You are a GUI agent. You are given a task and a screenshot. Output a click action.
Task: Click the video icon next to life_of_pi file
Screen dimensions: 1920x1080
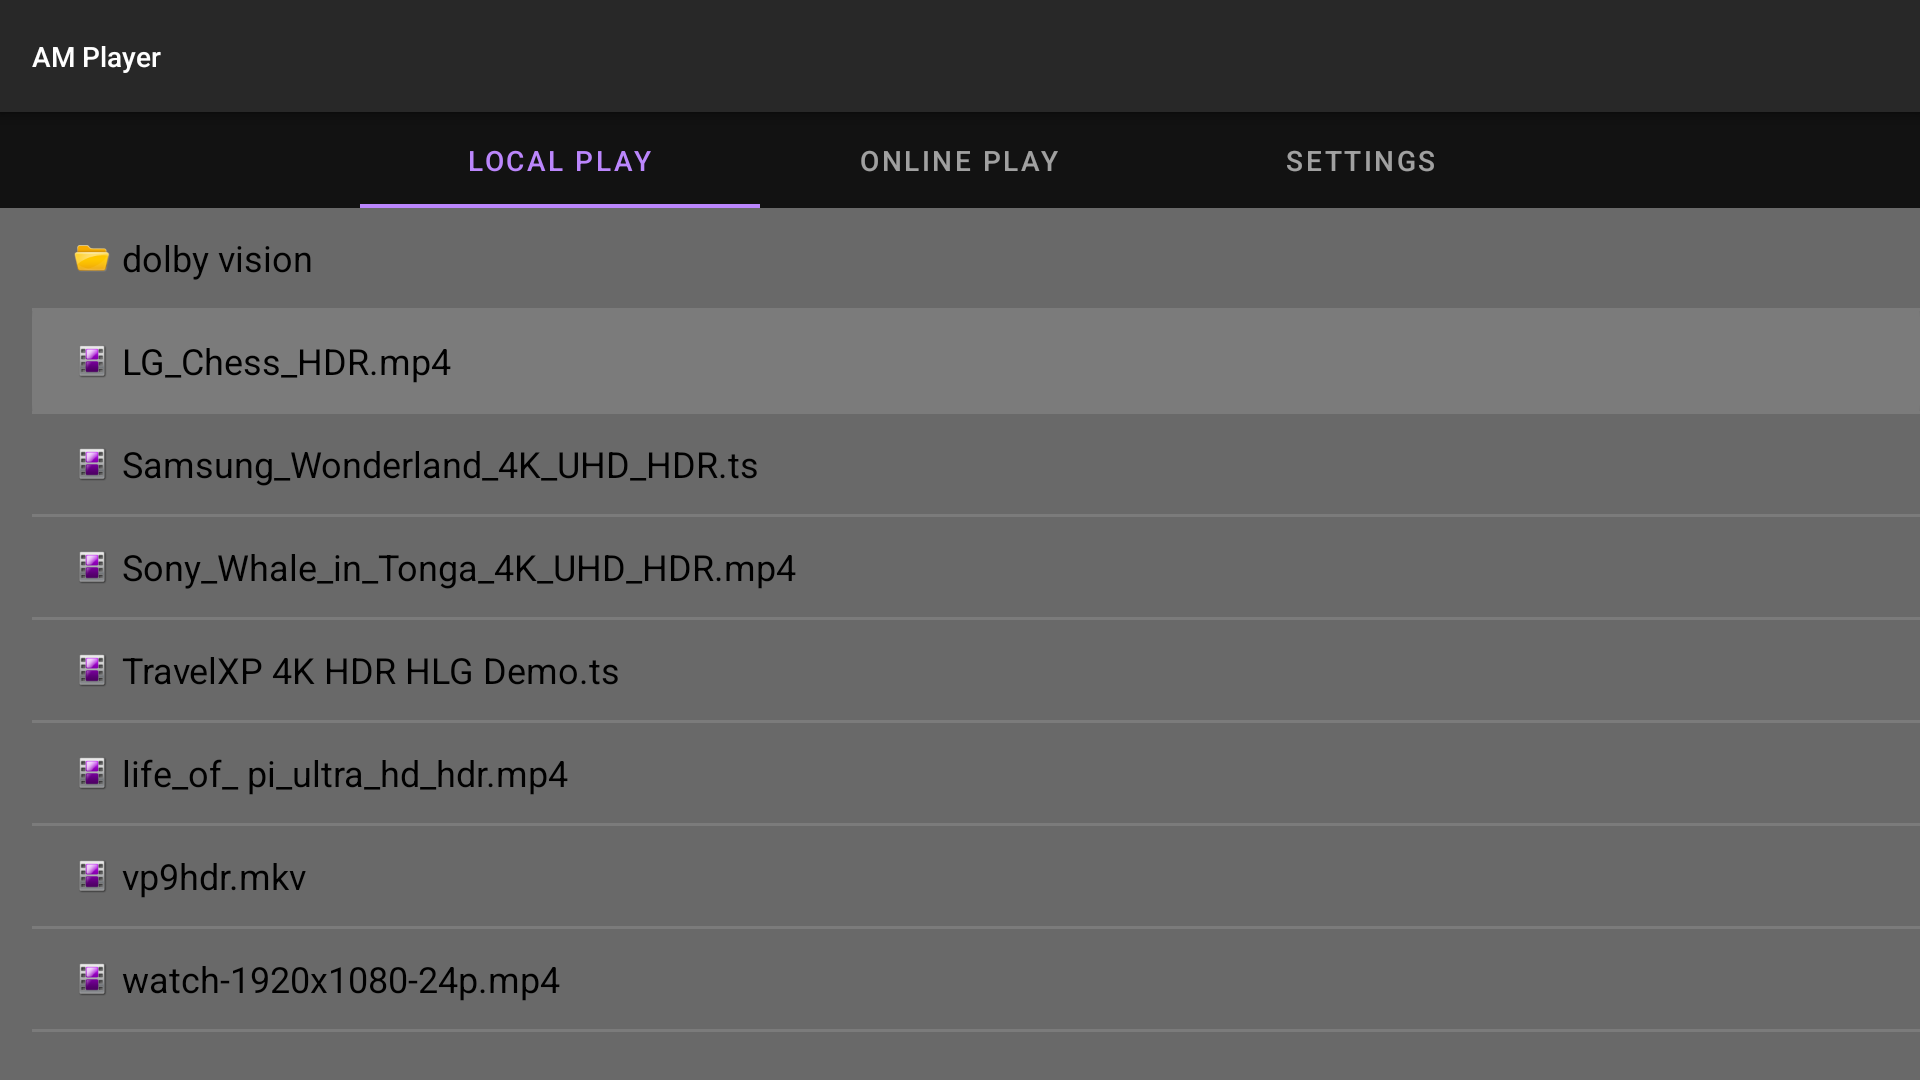pyautogui.click(x=92, y=773)
